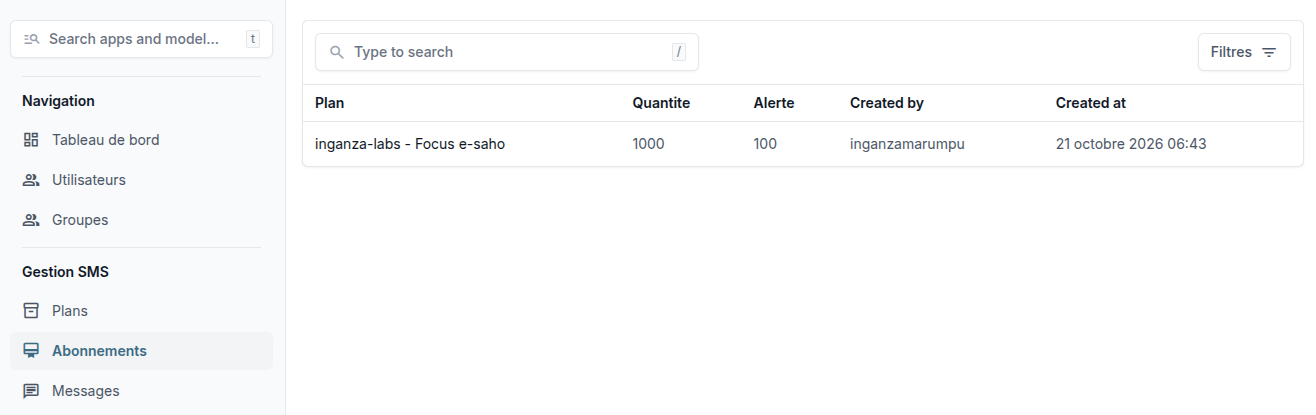The width and height of the screenshot is (1316, 415).
Task: Click the magnifier icon in table search
Action: tap(337, 52)
